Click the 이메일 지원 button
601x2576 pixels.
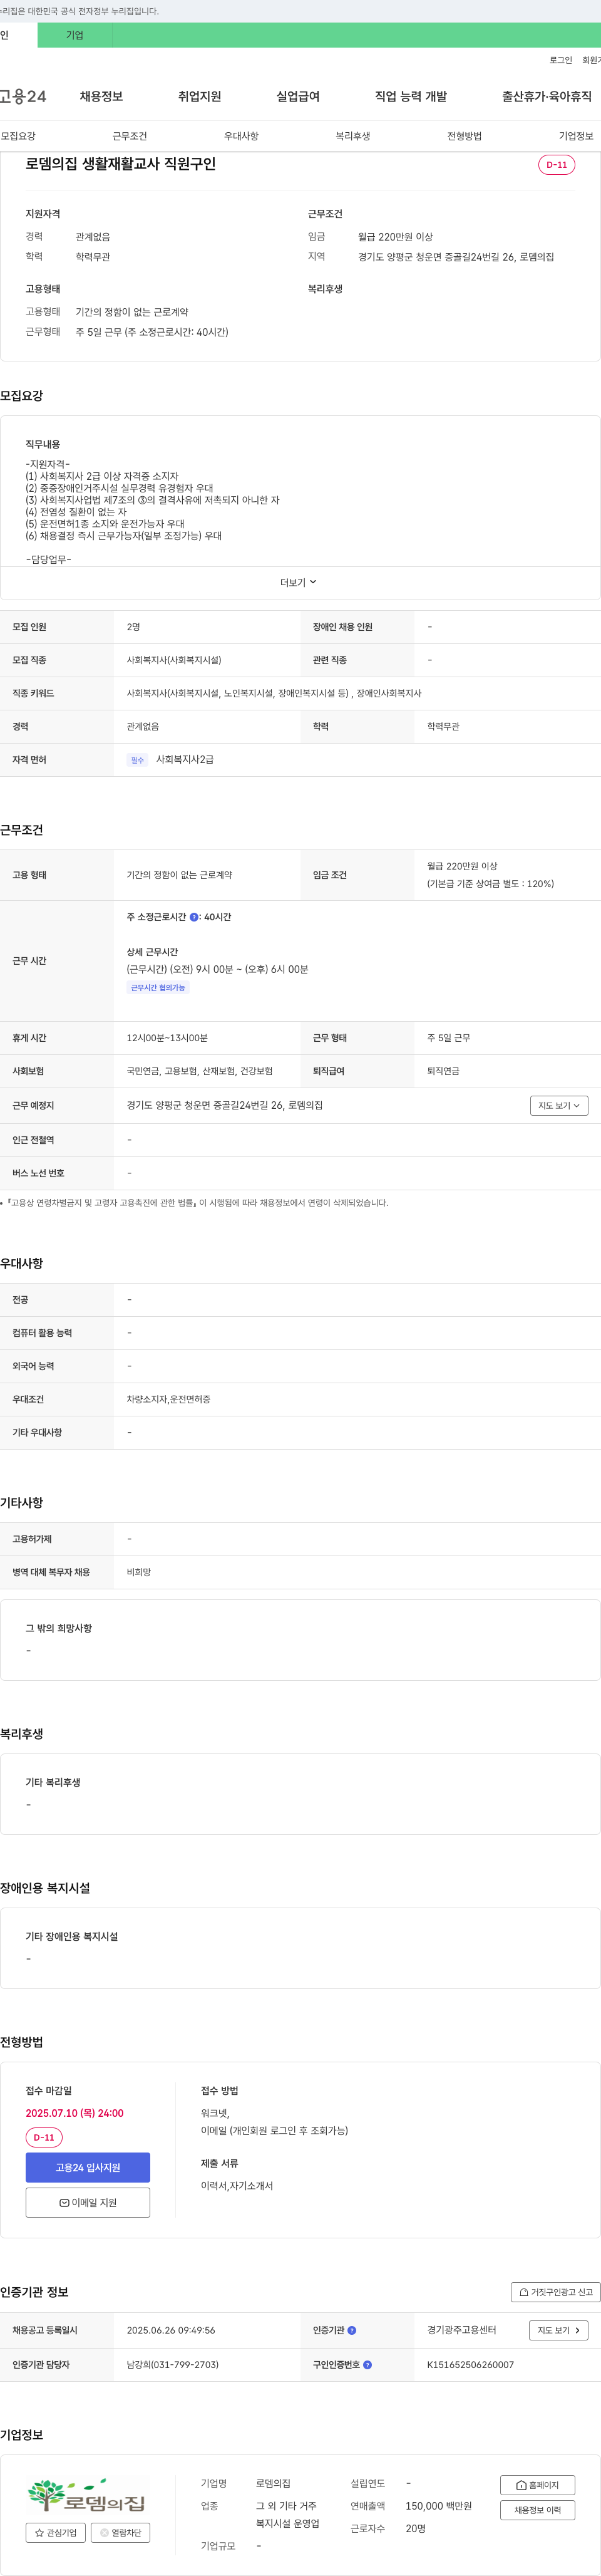pos(88,2202)
